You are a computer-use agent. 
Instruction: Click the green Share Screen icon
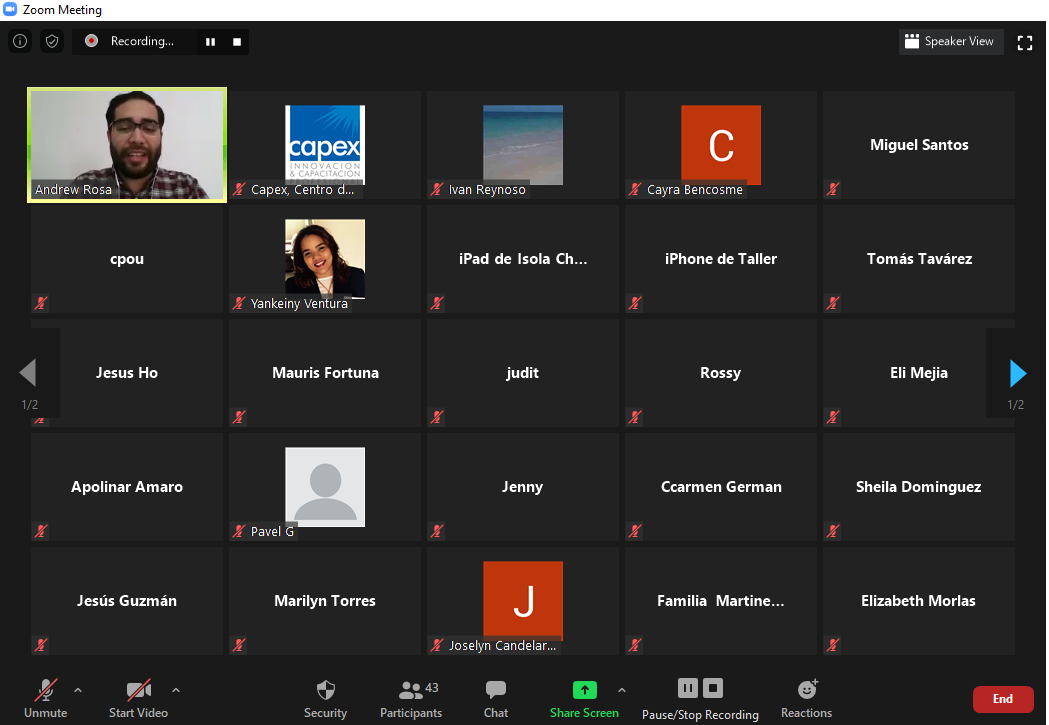click(584, 690)
